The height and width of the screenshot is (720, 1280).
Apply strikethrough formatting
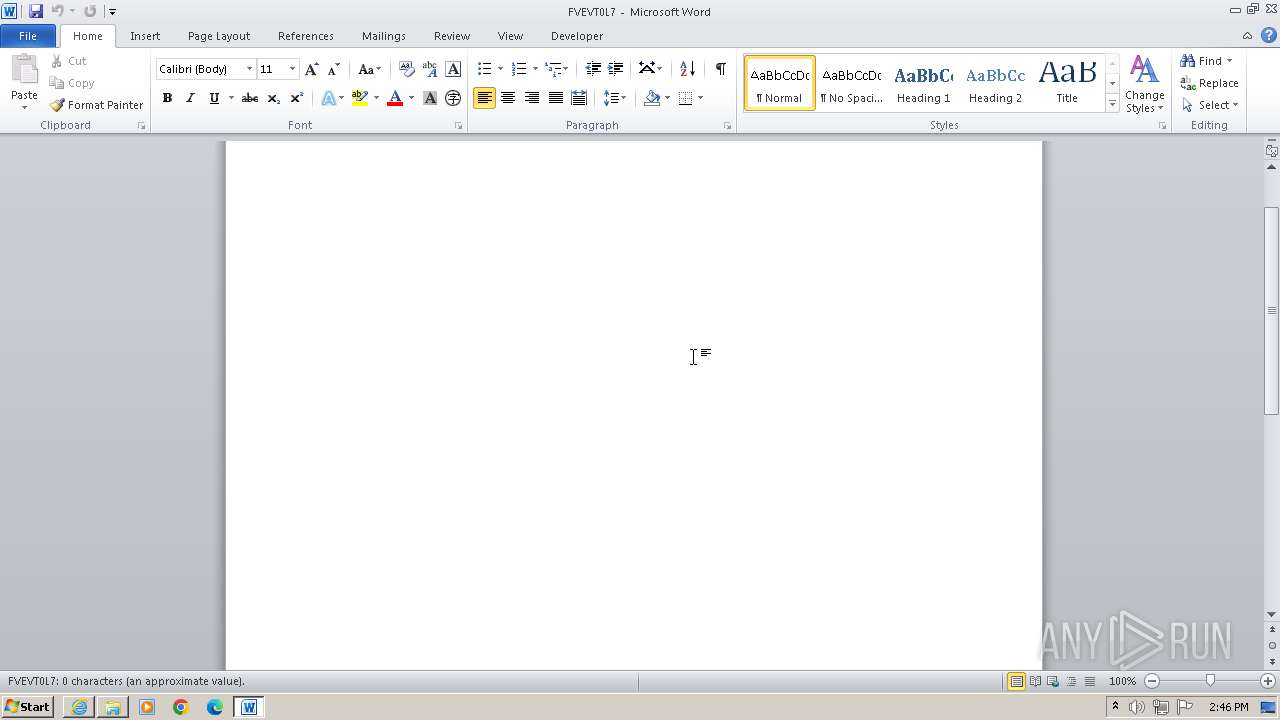click(x=250, y=98)
